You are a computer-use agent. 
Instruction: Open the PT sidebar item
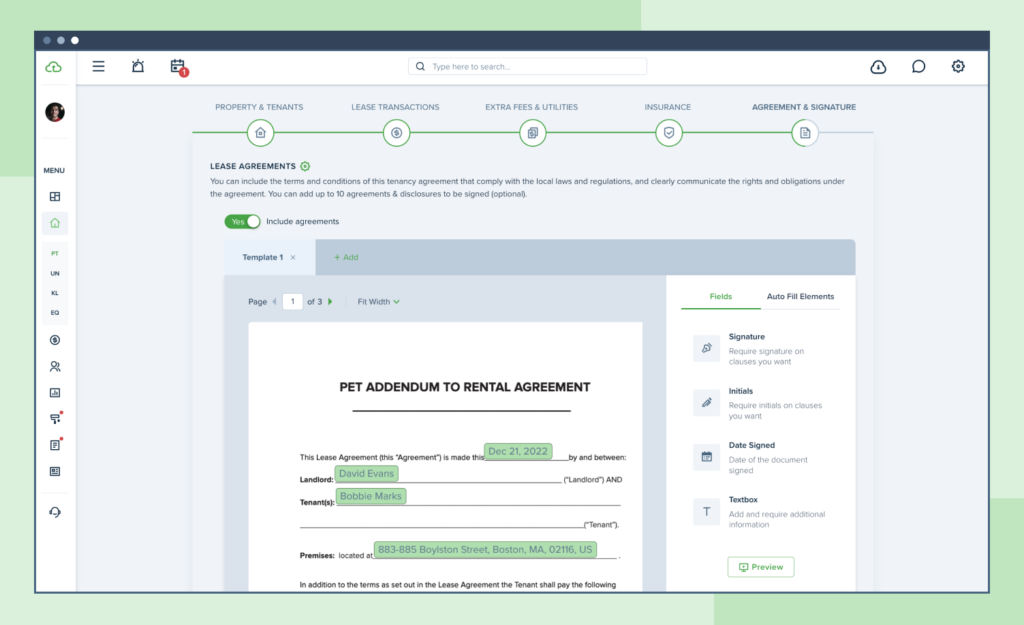(x=55, y=253)
